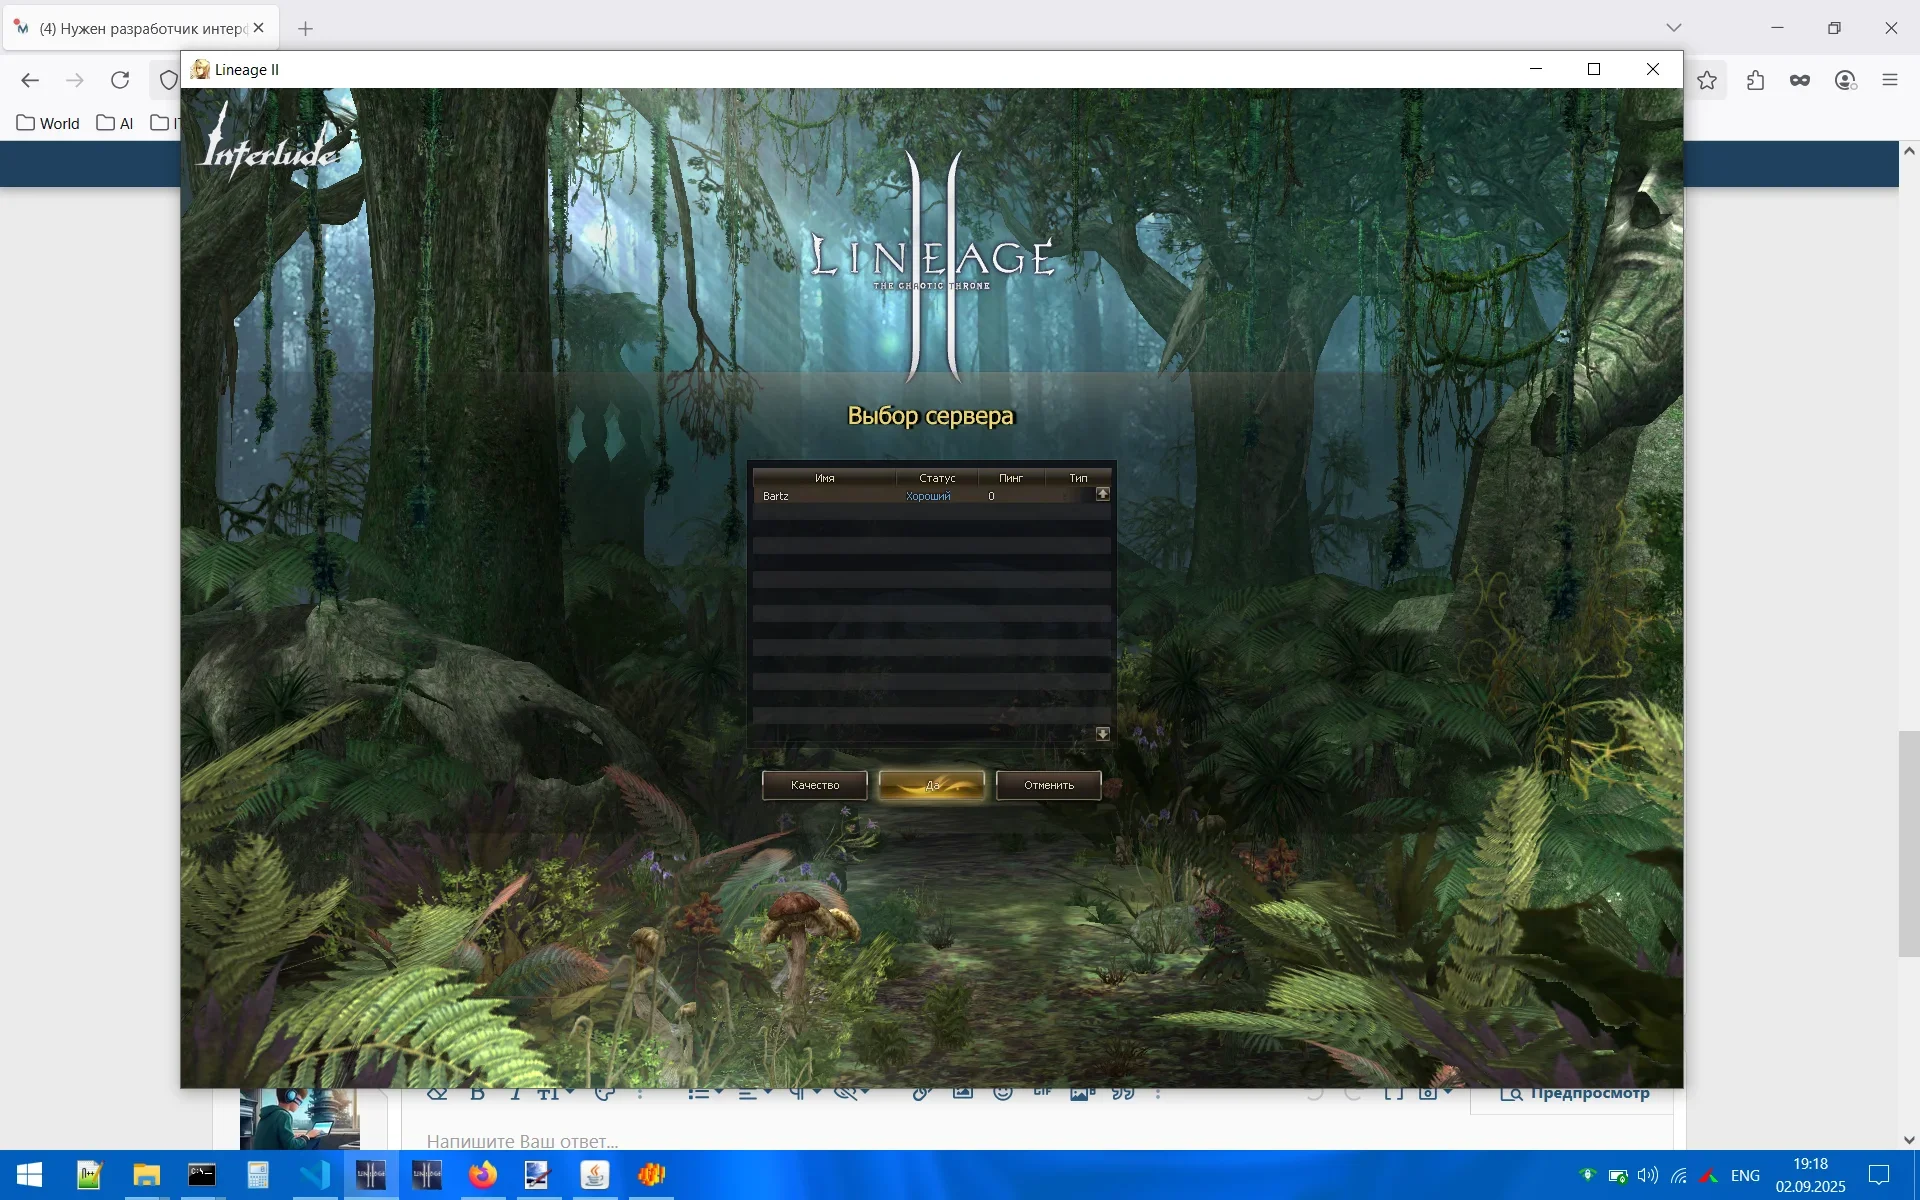Screen dimensions: 1920x1200
Task: Reload the Firefox page
Action: [120, 80]
